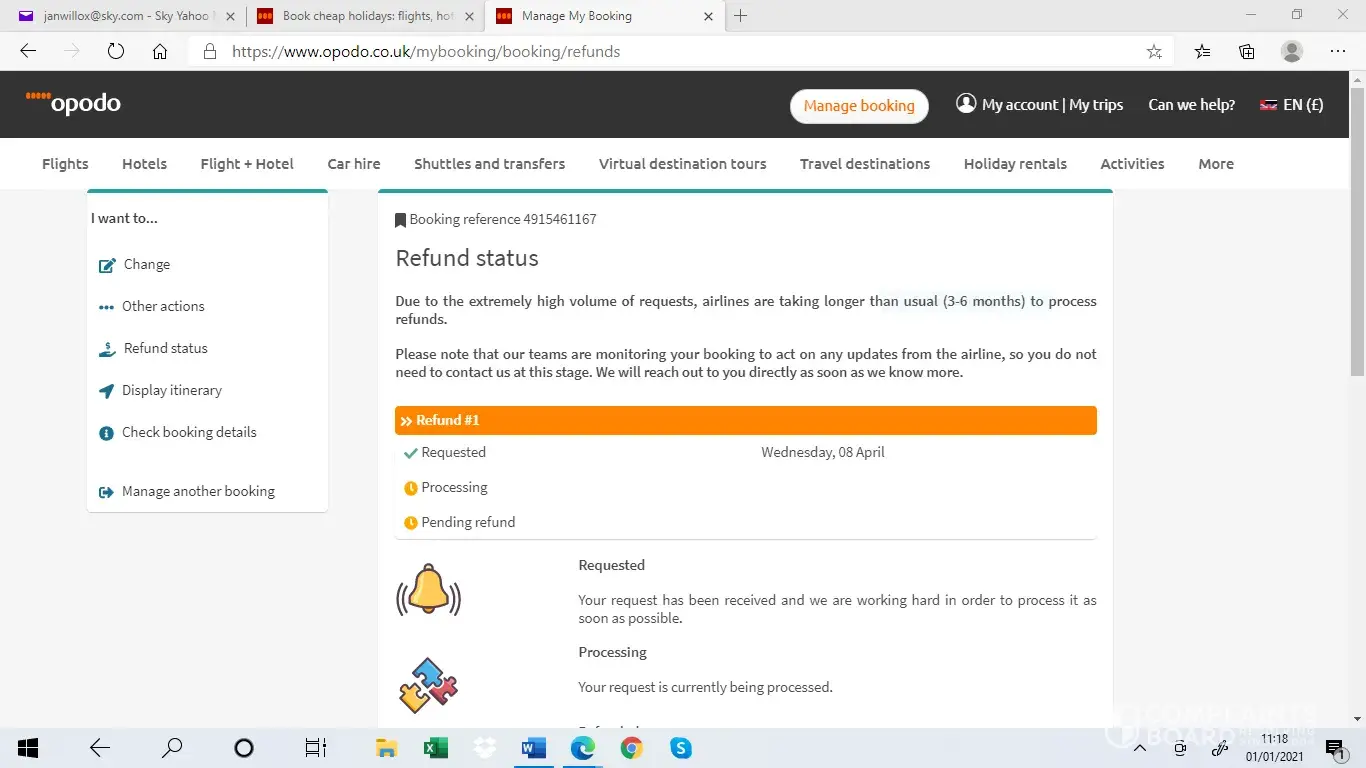Open Dropbox from the taskbar
The width and height of the screenshot is (1366, 768).
pos(485,748)
